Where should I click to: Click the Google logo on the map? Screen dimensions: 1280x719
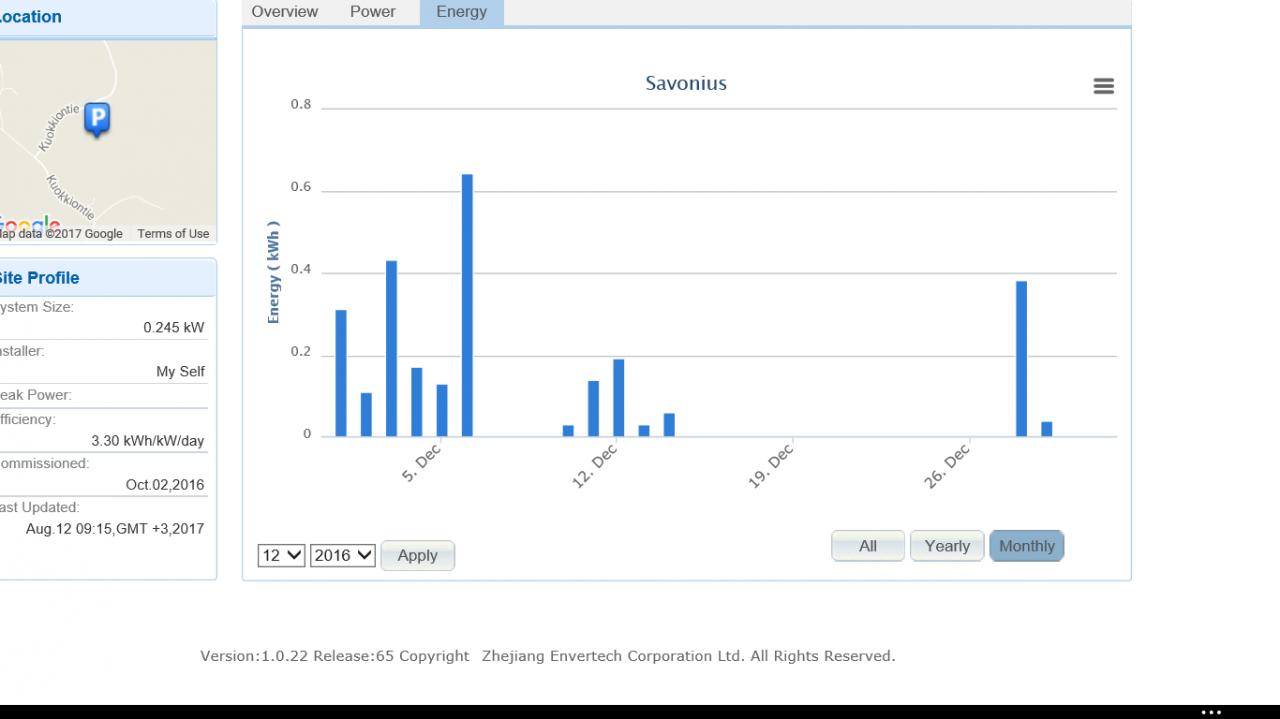30,224
